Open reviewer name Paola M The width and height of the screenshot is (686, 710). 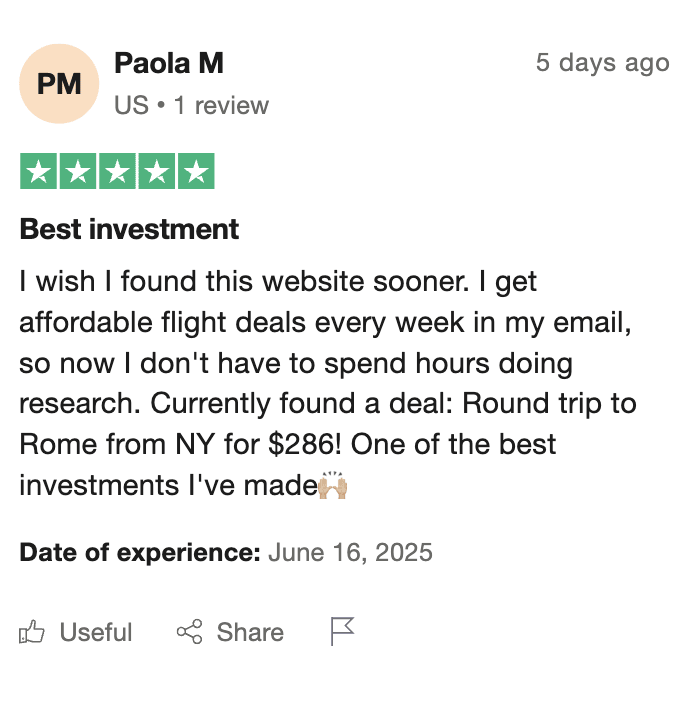169,63
